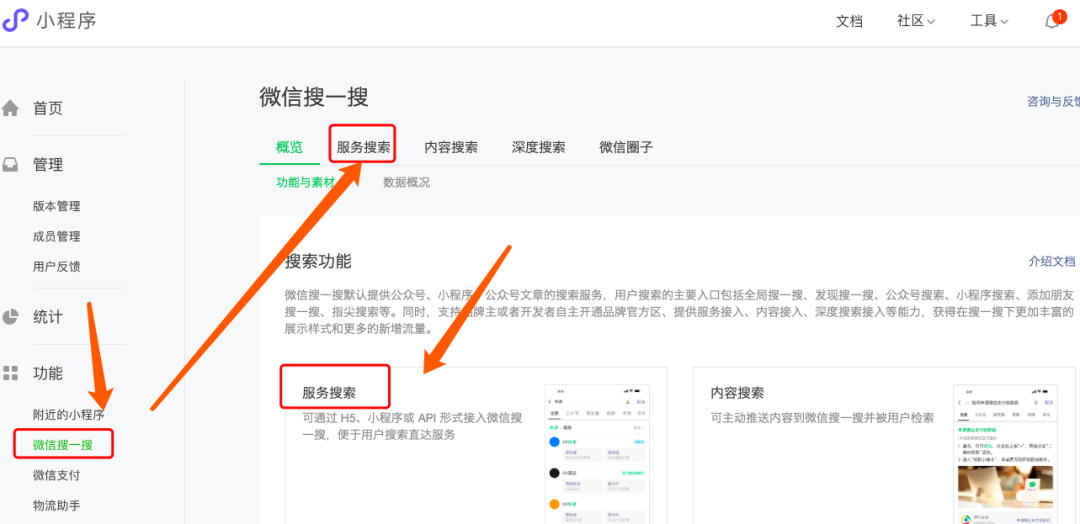Viewport: 1080px width, 524px height.
Task: Go to 首页 in sidebar
Action: click(48, 108)
